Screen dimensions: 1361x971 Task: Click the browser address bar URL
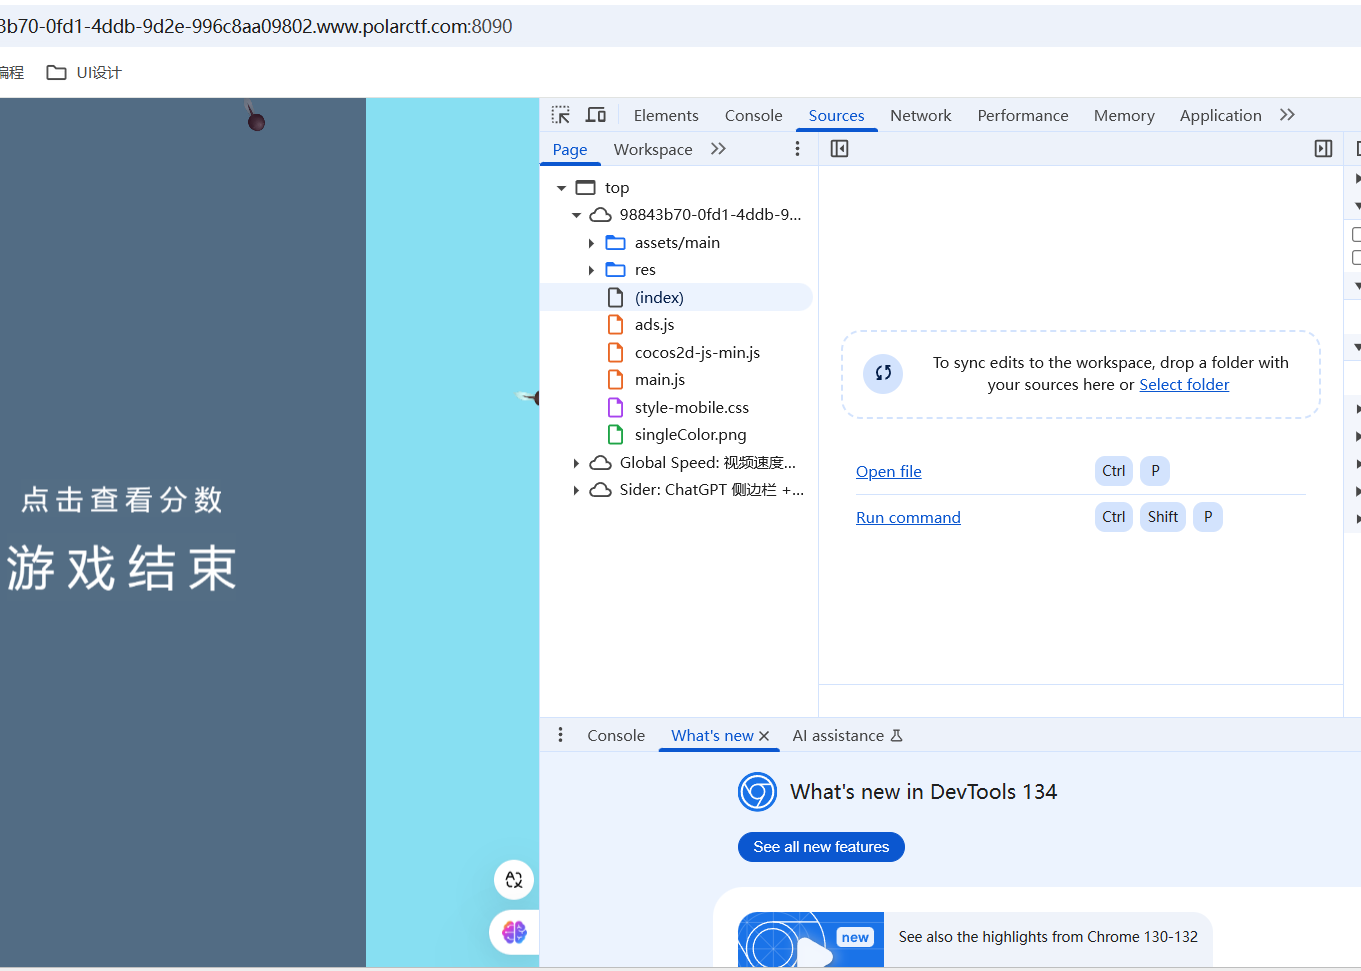[256, 26]
